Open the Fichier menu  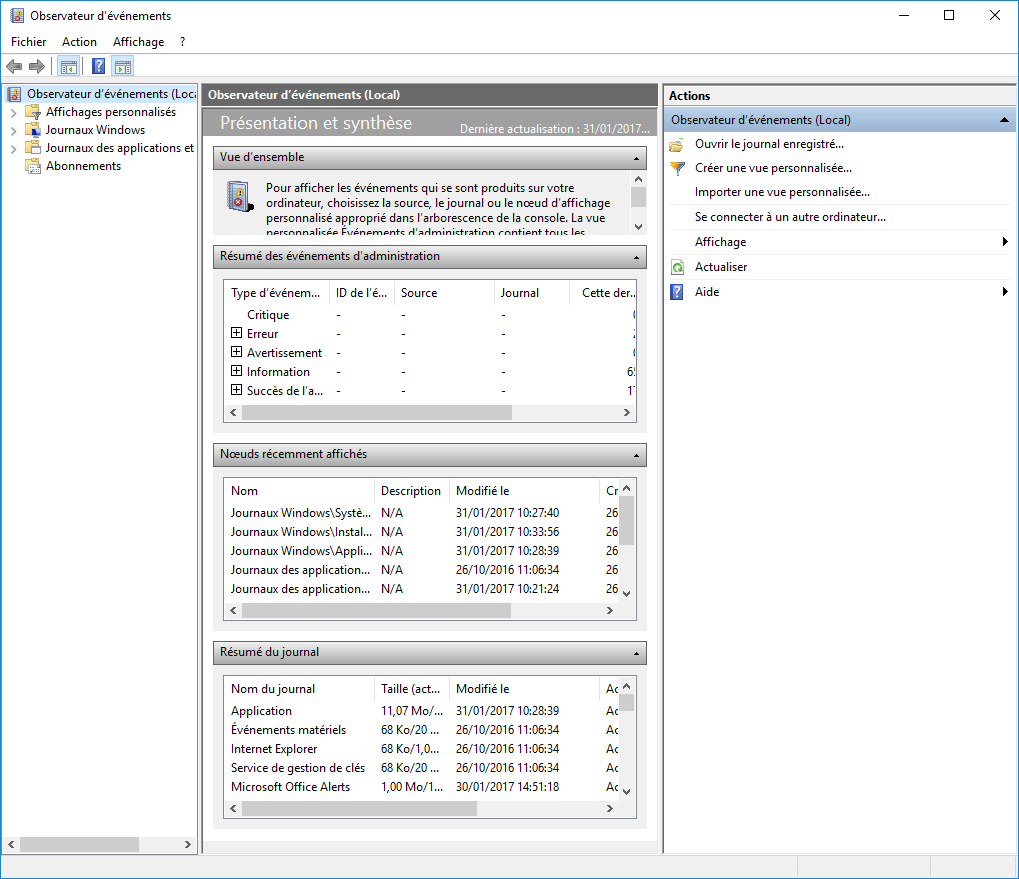[29, 42]
